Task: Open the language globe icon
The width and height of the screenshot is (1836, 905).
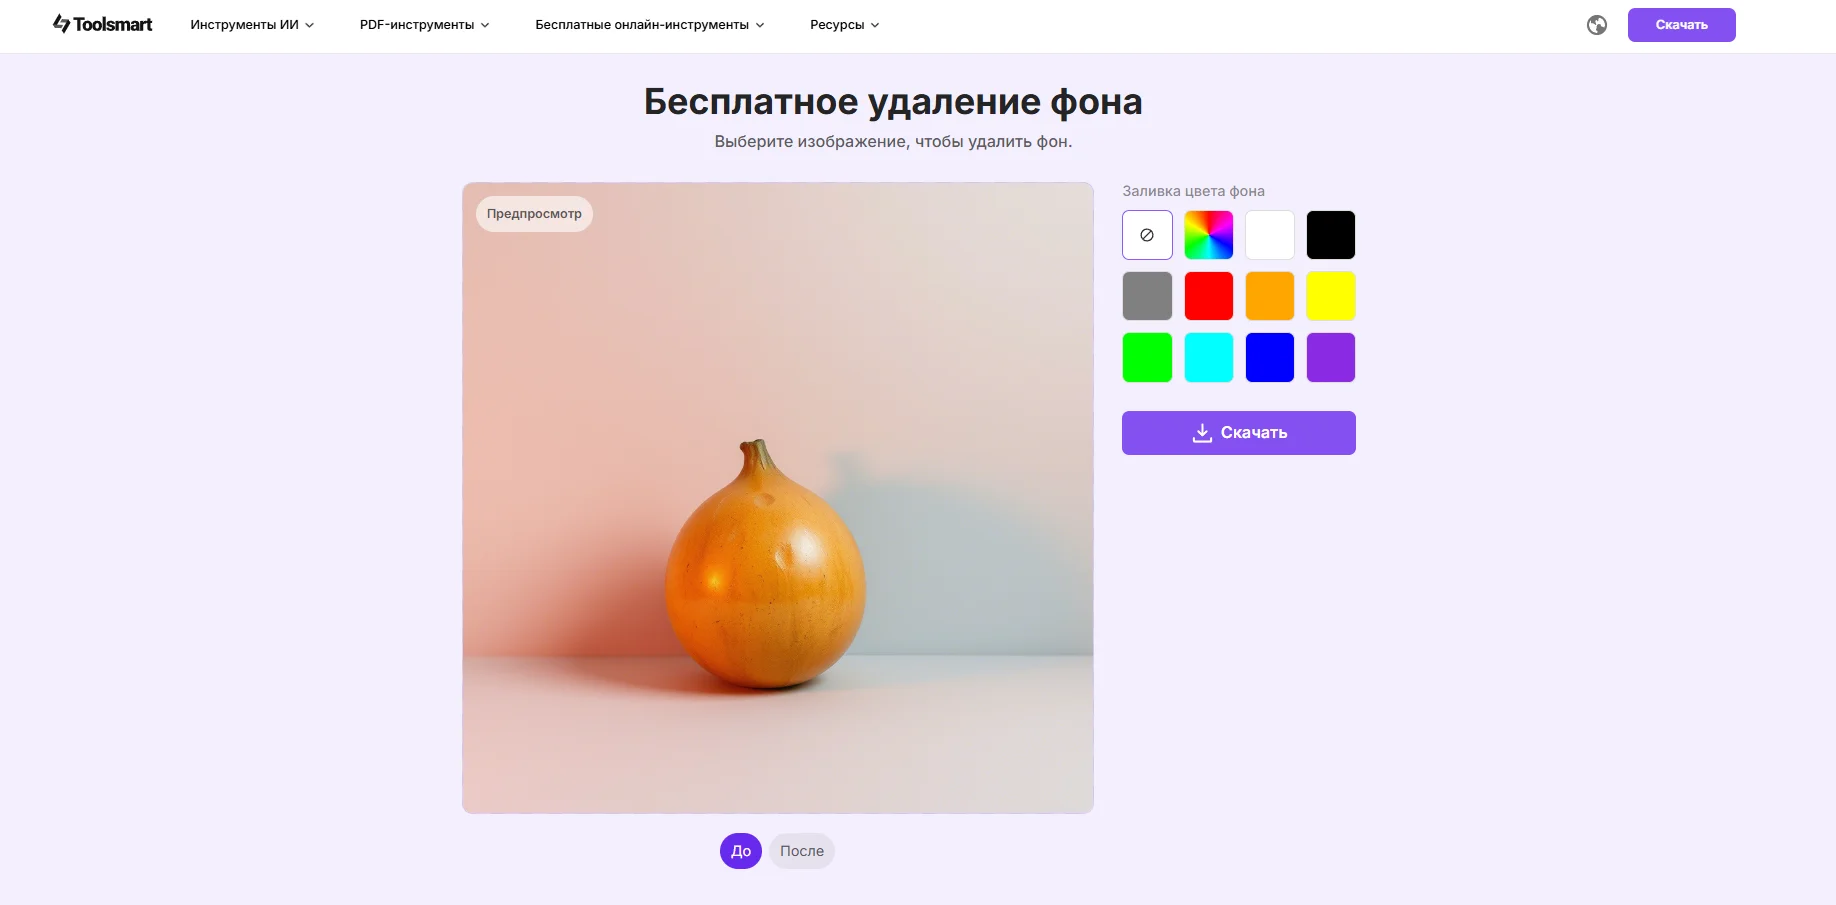Action: point(1597,25)
